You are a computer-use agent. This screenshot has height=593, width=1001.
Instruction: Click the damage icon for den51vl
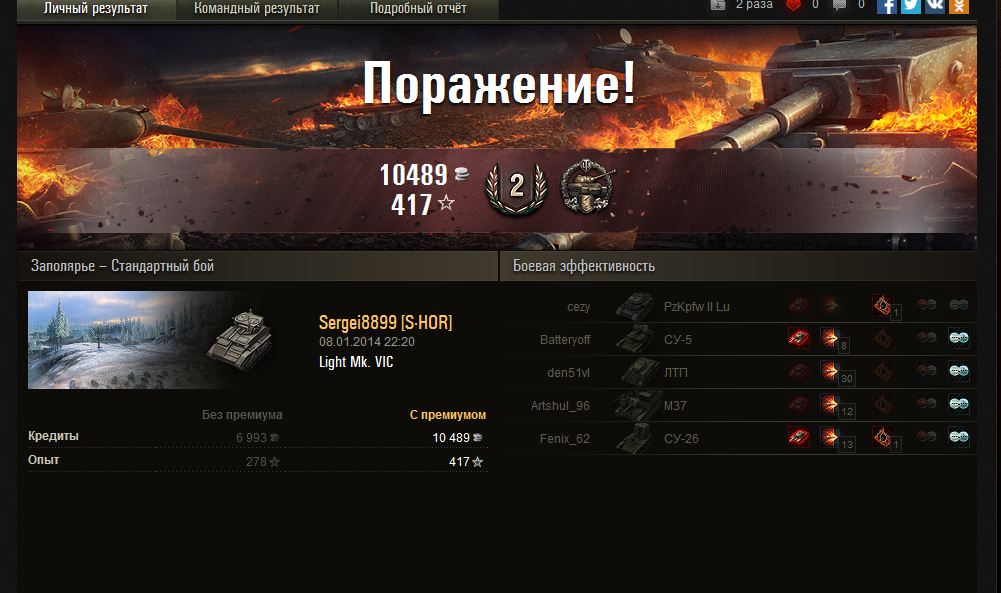[x=830, y=370]
